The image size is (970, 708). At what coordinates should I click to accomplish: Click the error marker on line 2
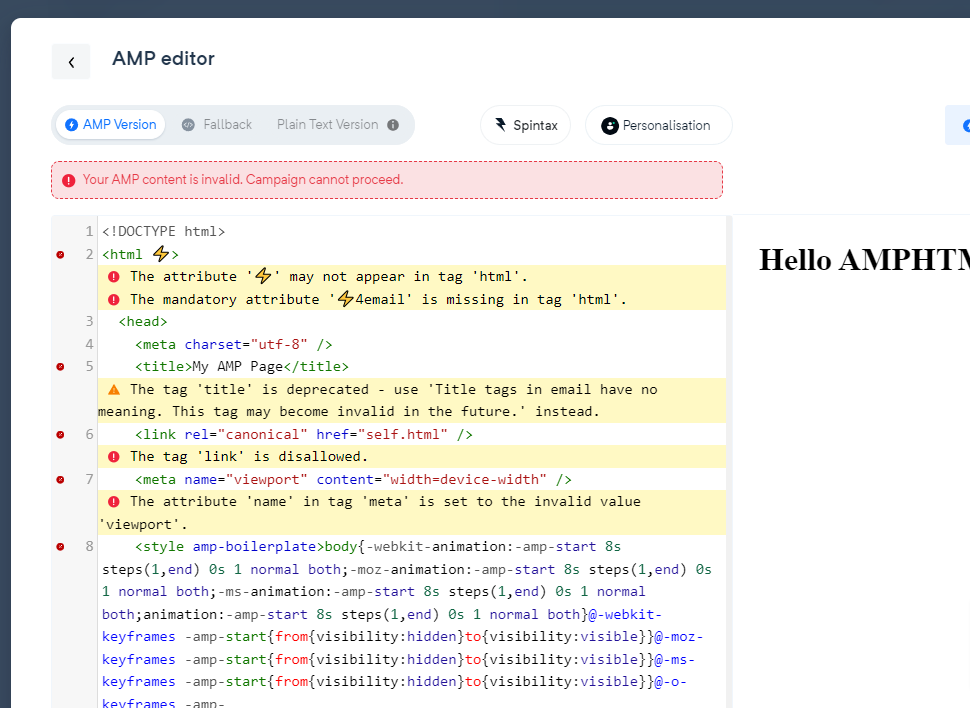tap(60, 254)
